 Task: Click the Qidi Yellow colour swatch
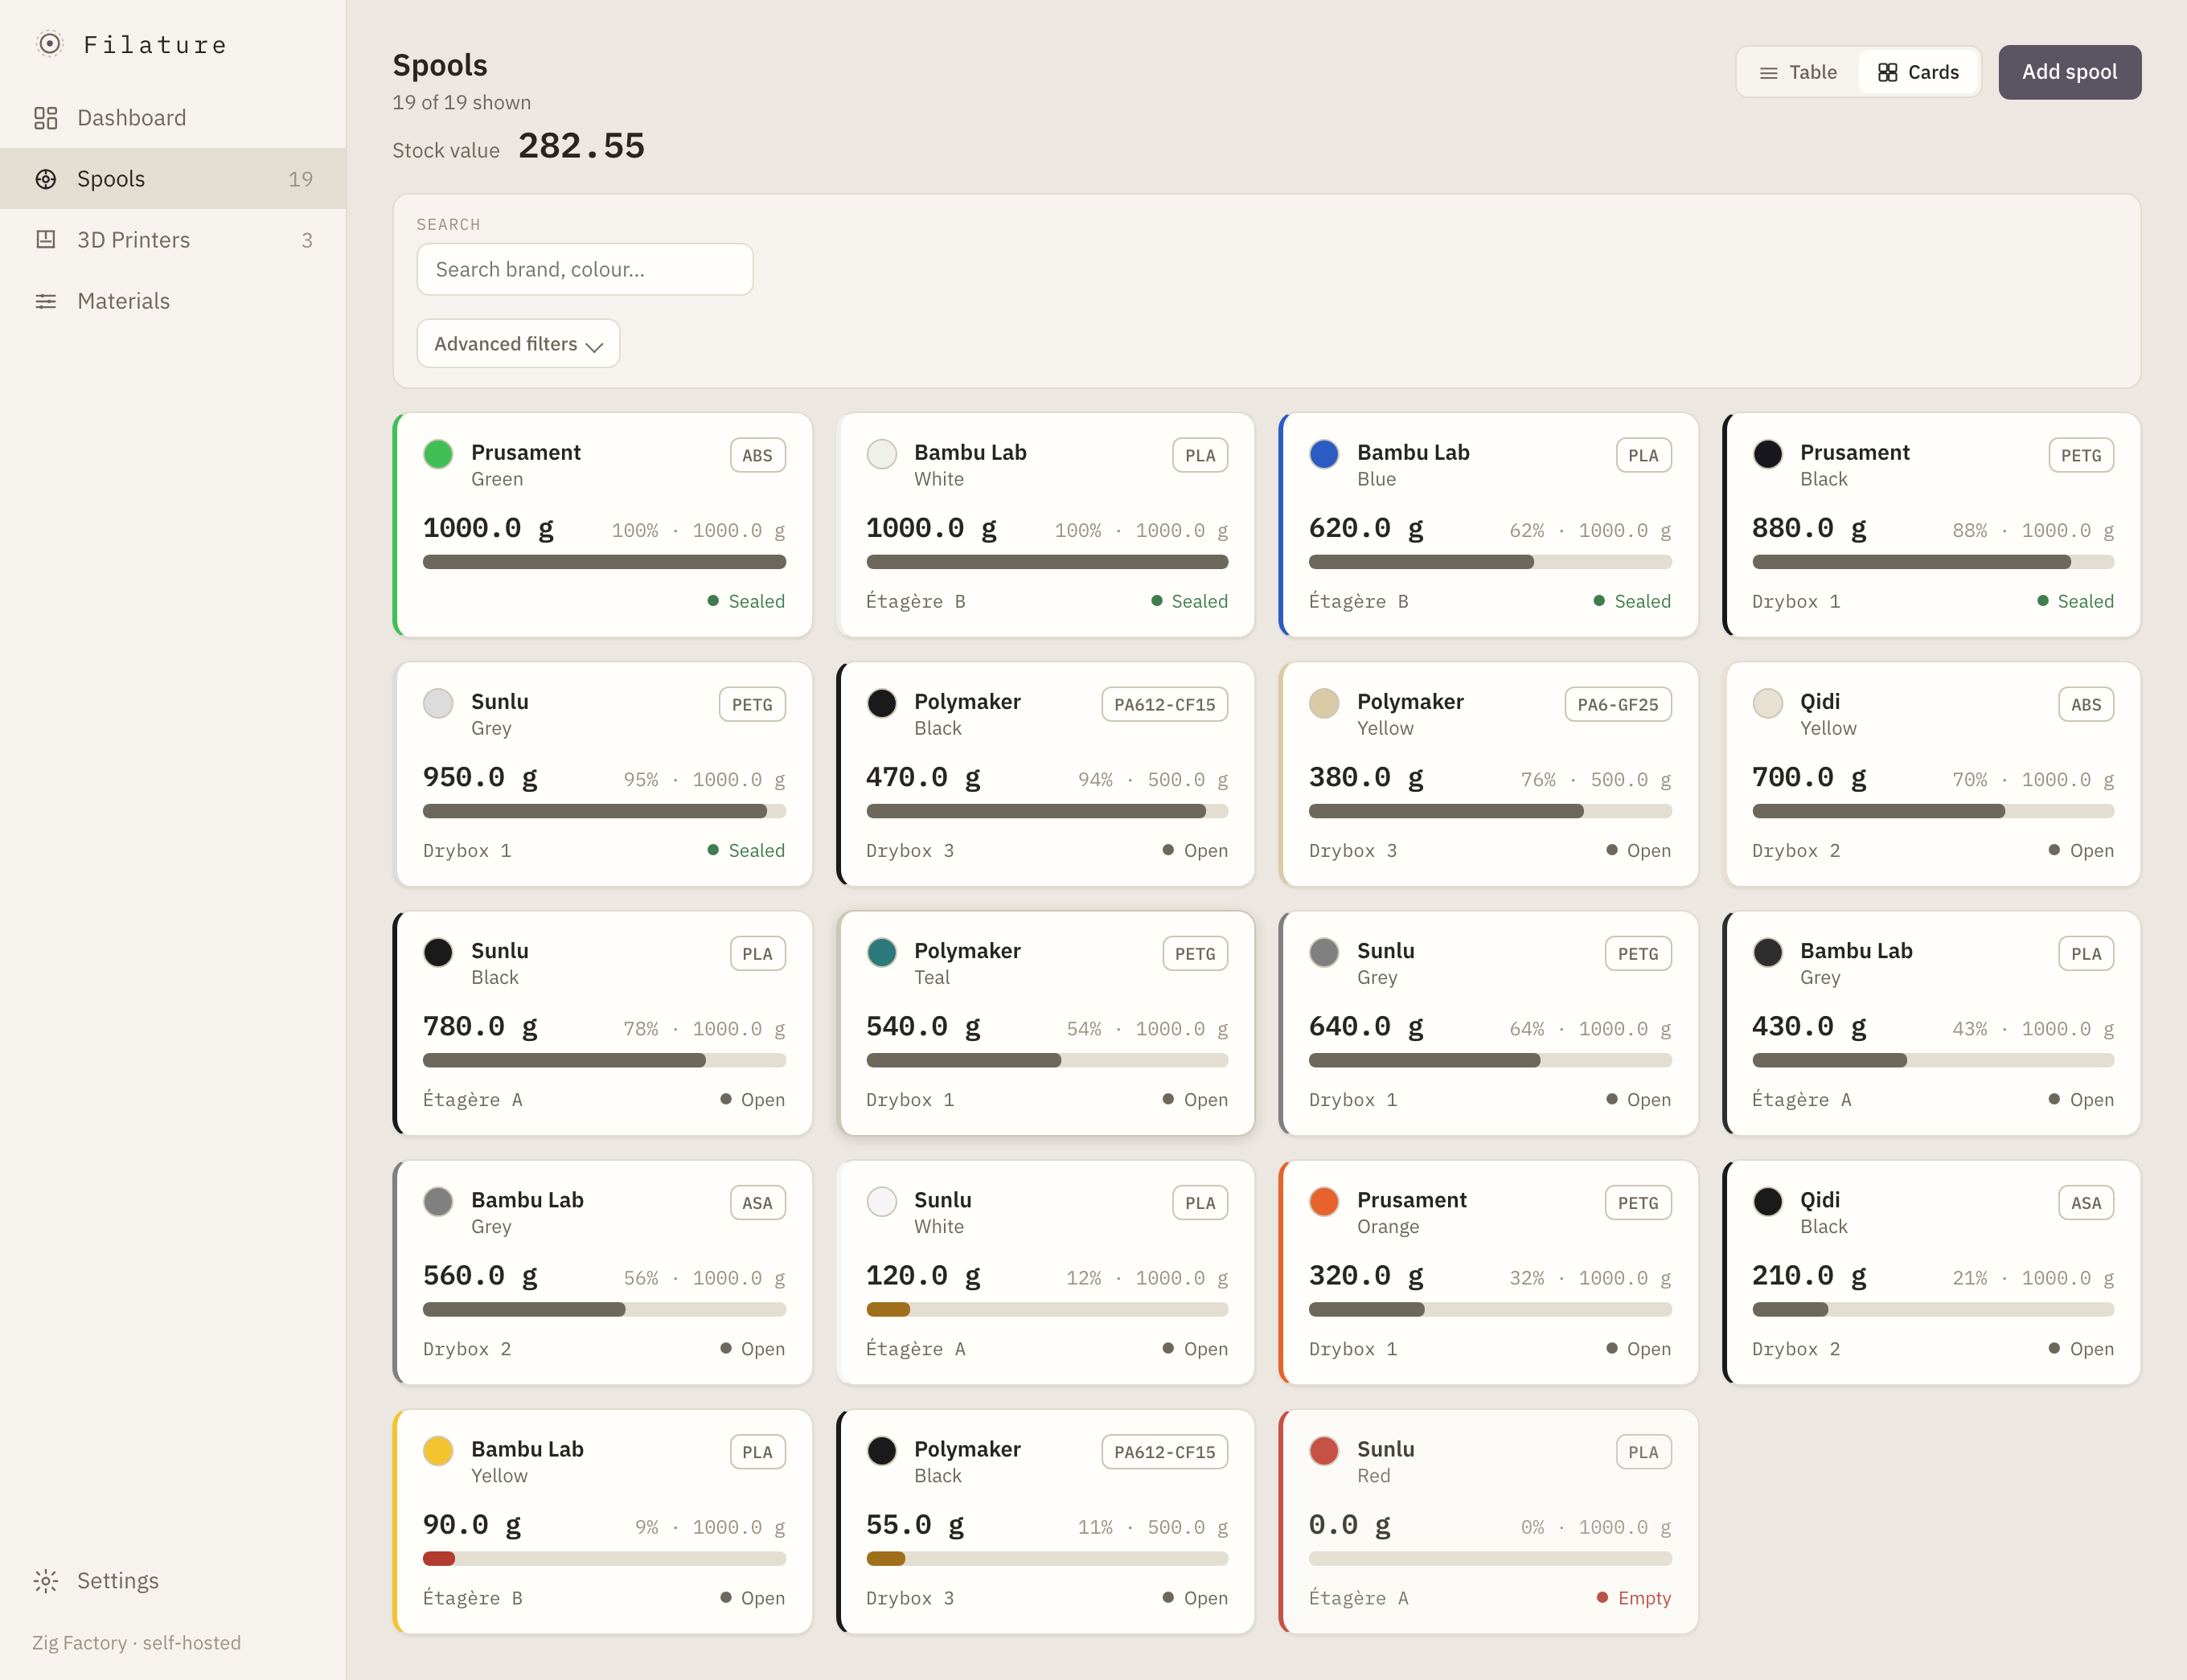coord(1767,703)
